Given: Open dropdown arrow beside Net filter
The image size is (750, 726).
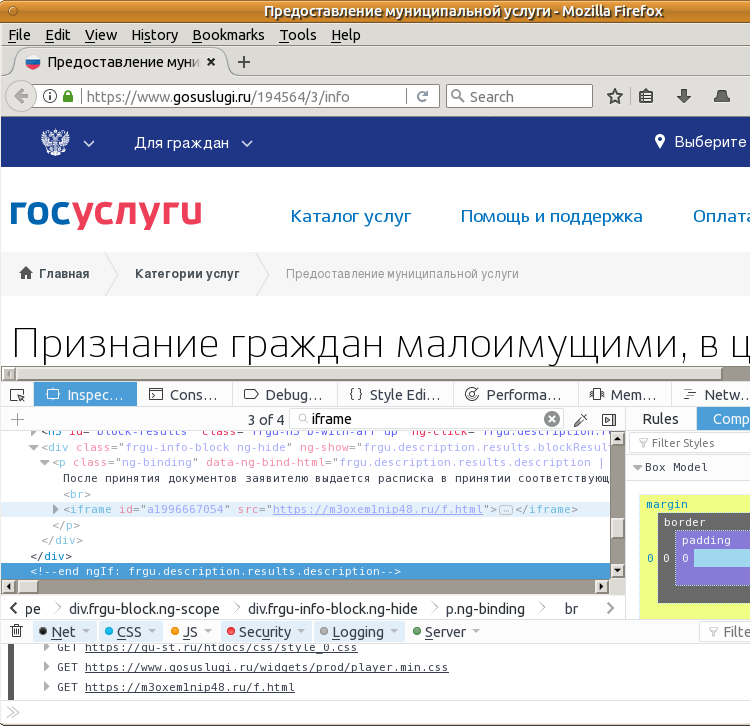Looking at the screenshot, I should [87, 631].
